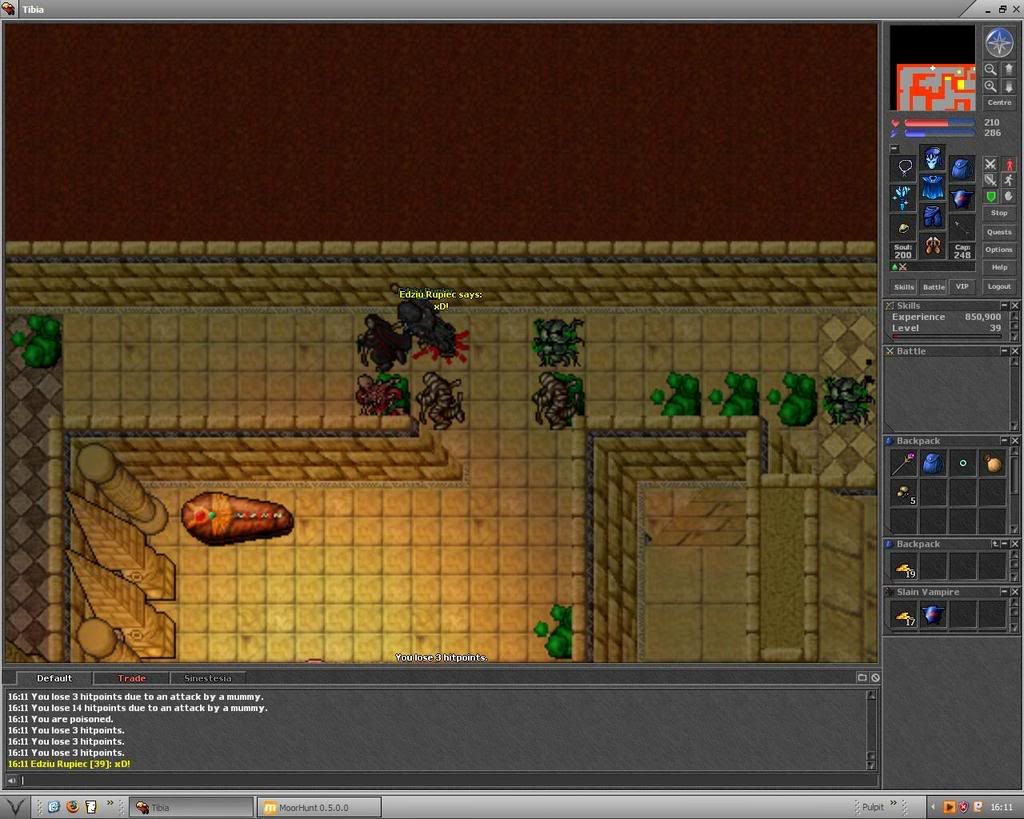The image size is (1024, 819).
Task: Select the necklace equipment slot
Action: (x=904, y=168)
